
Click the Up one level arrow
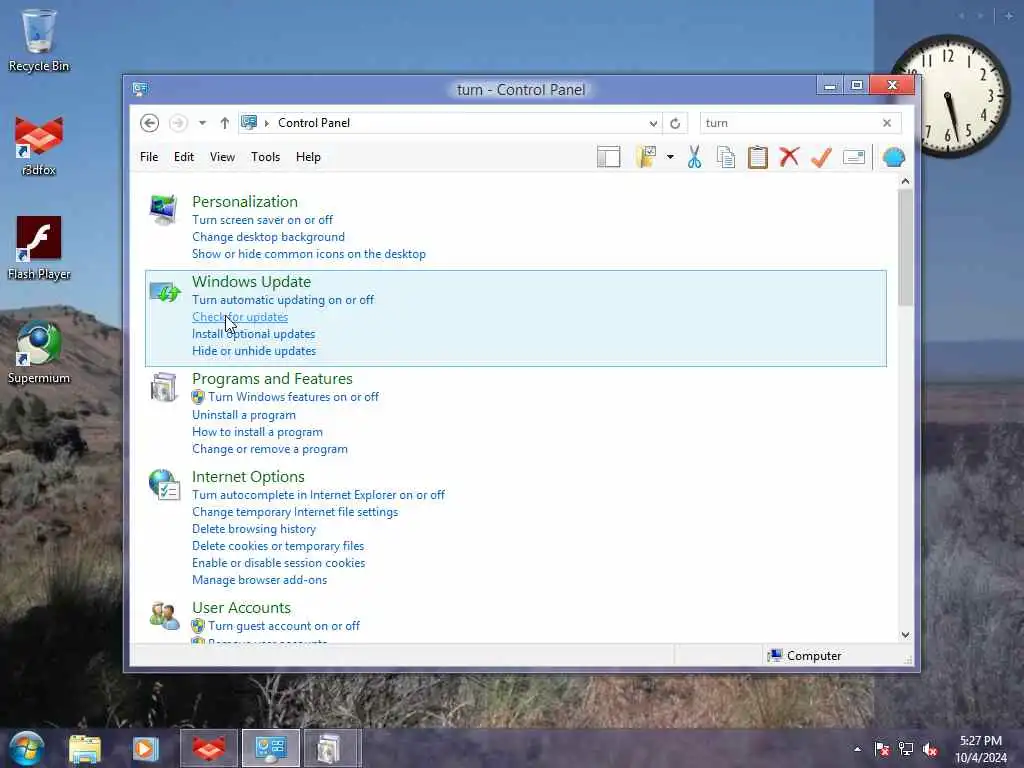[225, 123]
